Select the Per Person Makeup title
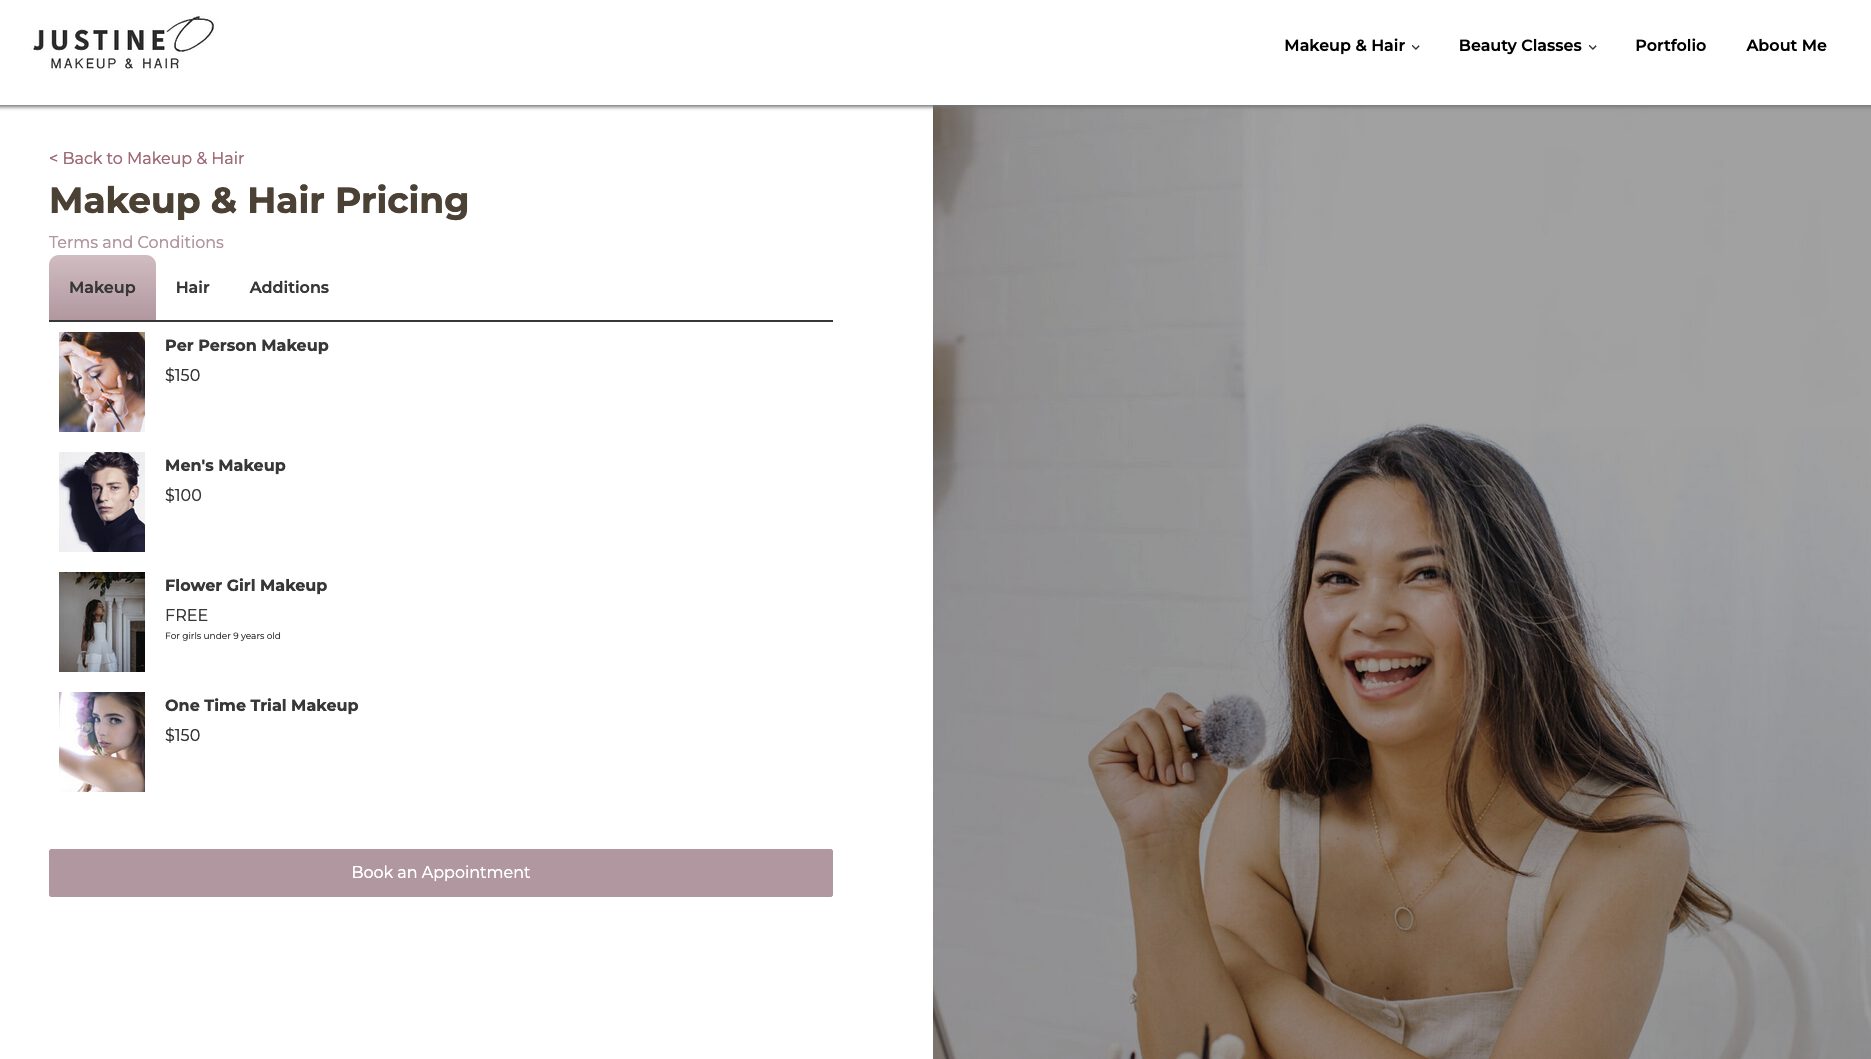The image size is (1871, 1059). click(247, 345)
